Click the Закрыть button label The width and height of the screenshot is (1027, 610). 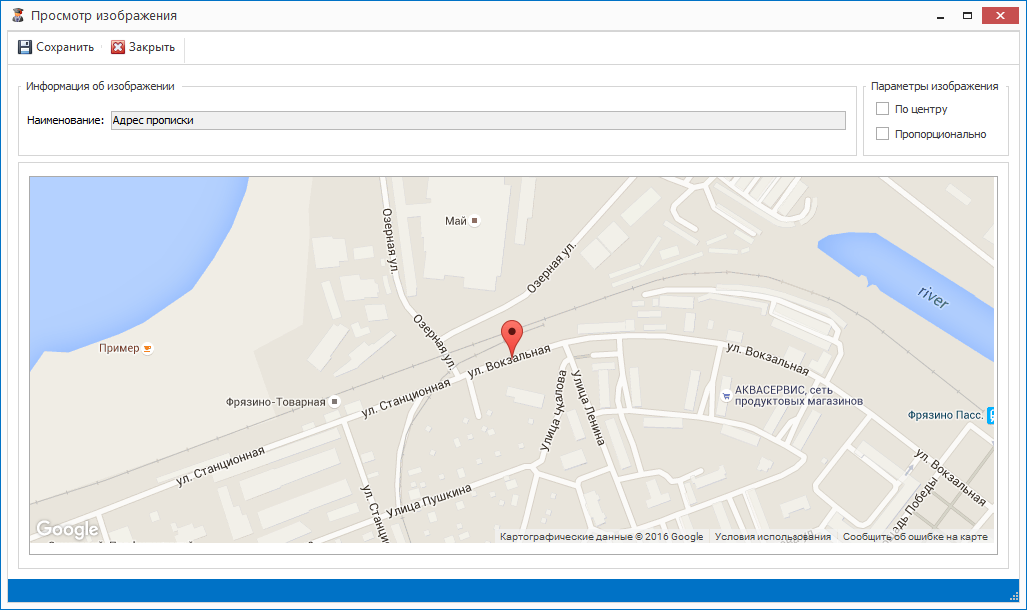151,47
